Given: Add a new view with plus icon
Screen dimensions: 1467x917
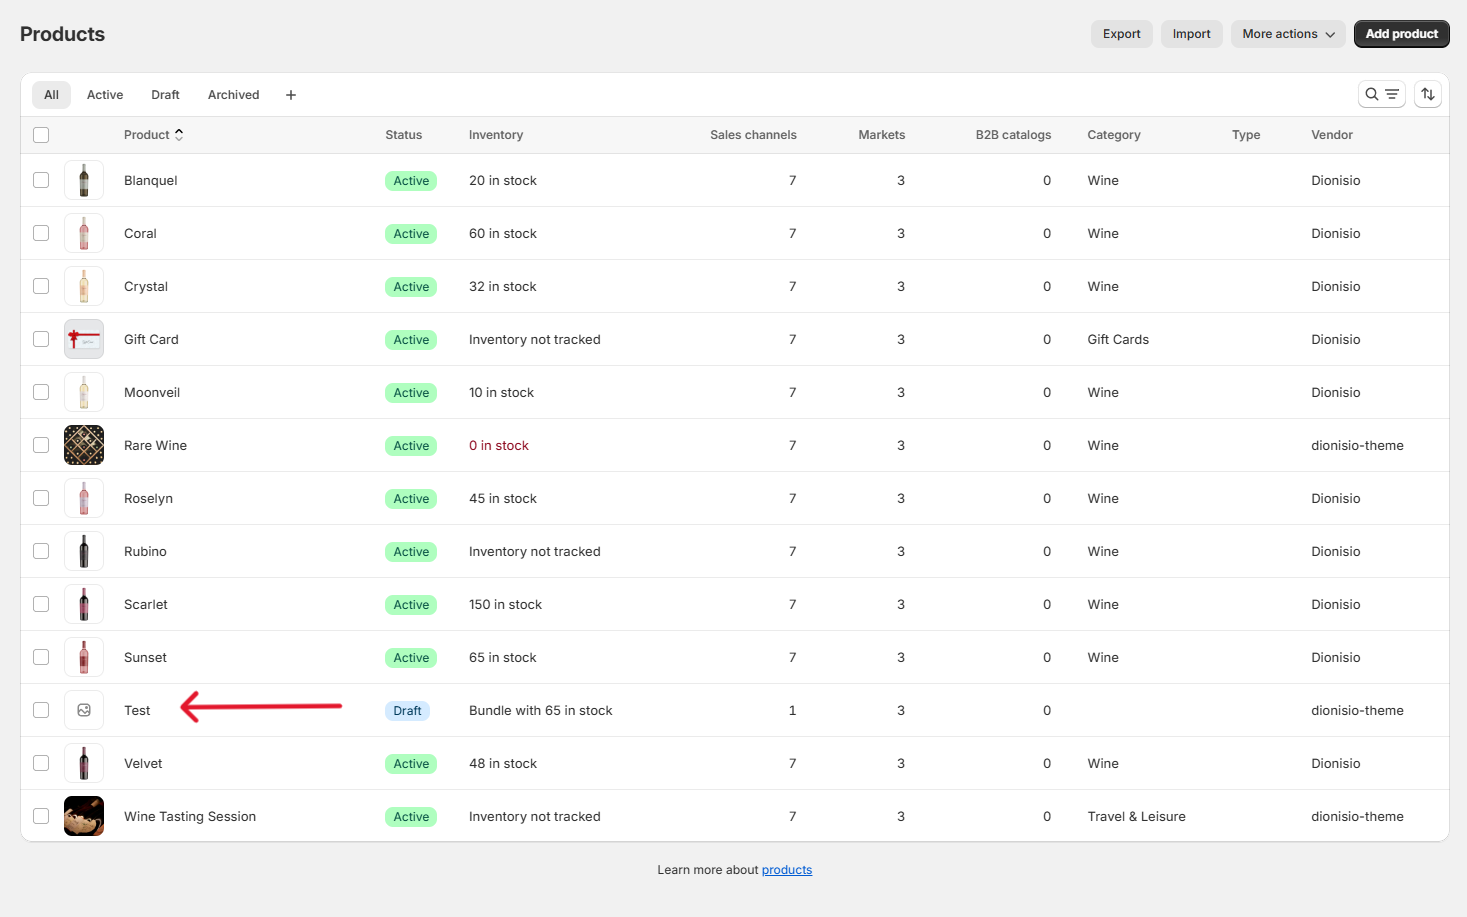Looking at the screenshot, I should (x=291, y=95).
